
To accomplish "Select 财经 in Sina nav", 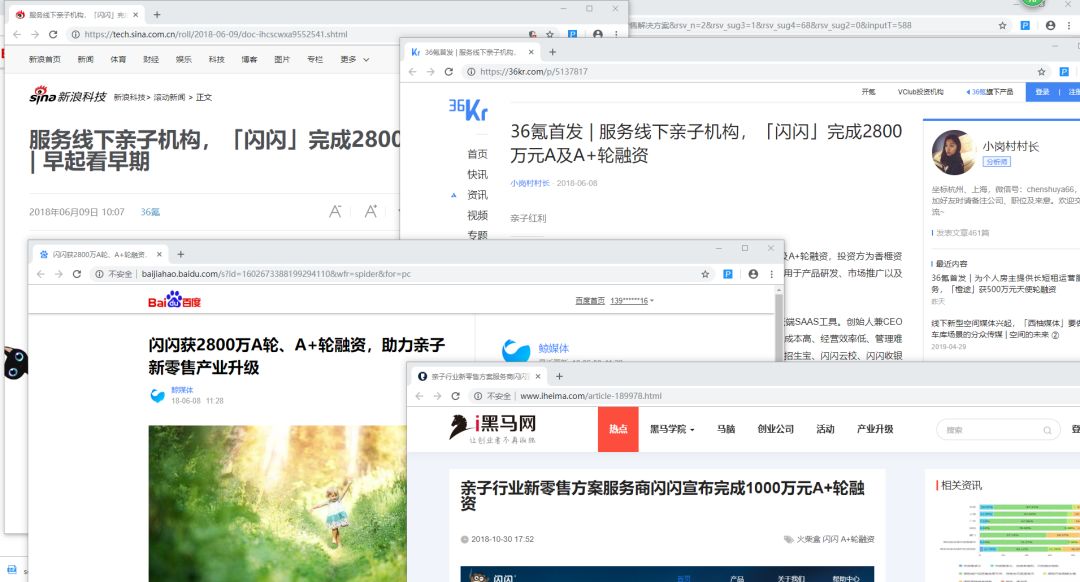I will tap(151, 59).
